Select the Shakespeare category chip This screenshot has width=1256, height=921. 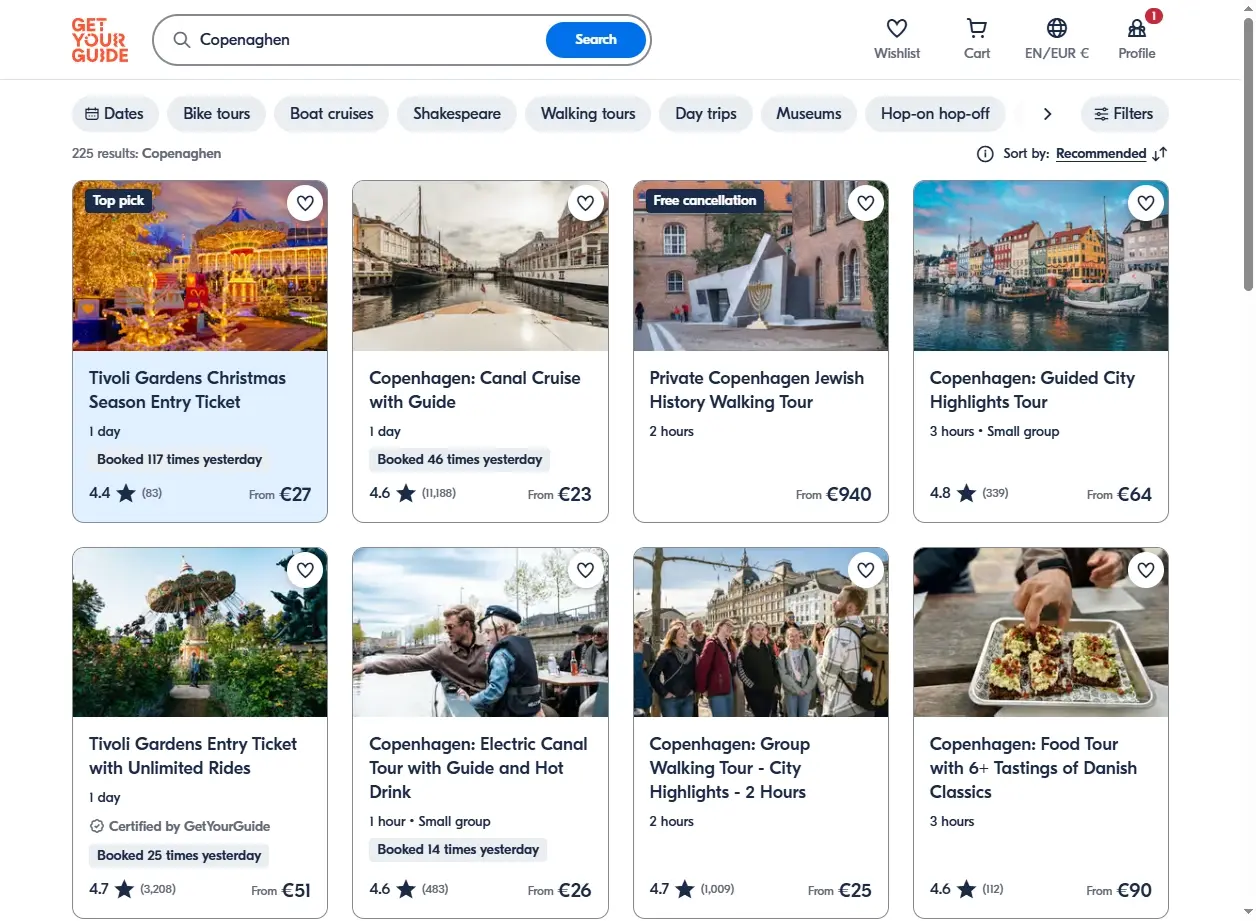457,114
